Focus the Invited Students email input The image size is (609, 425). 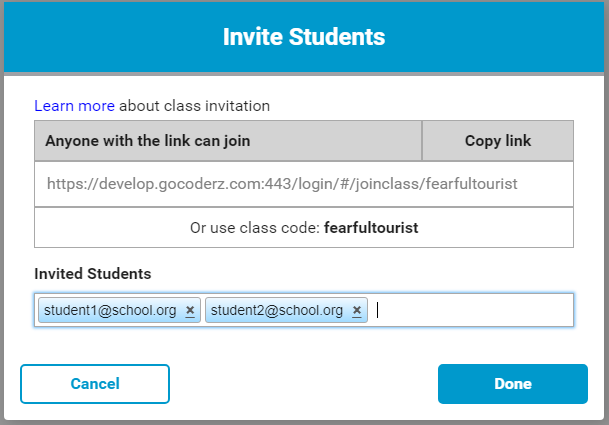470,310
